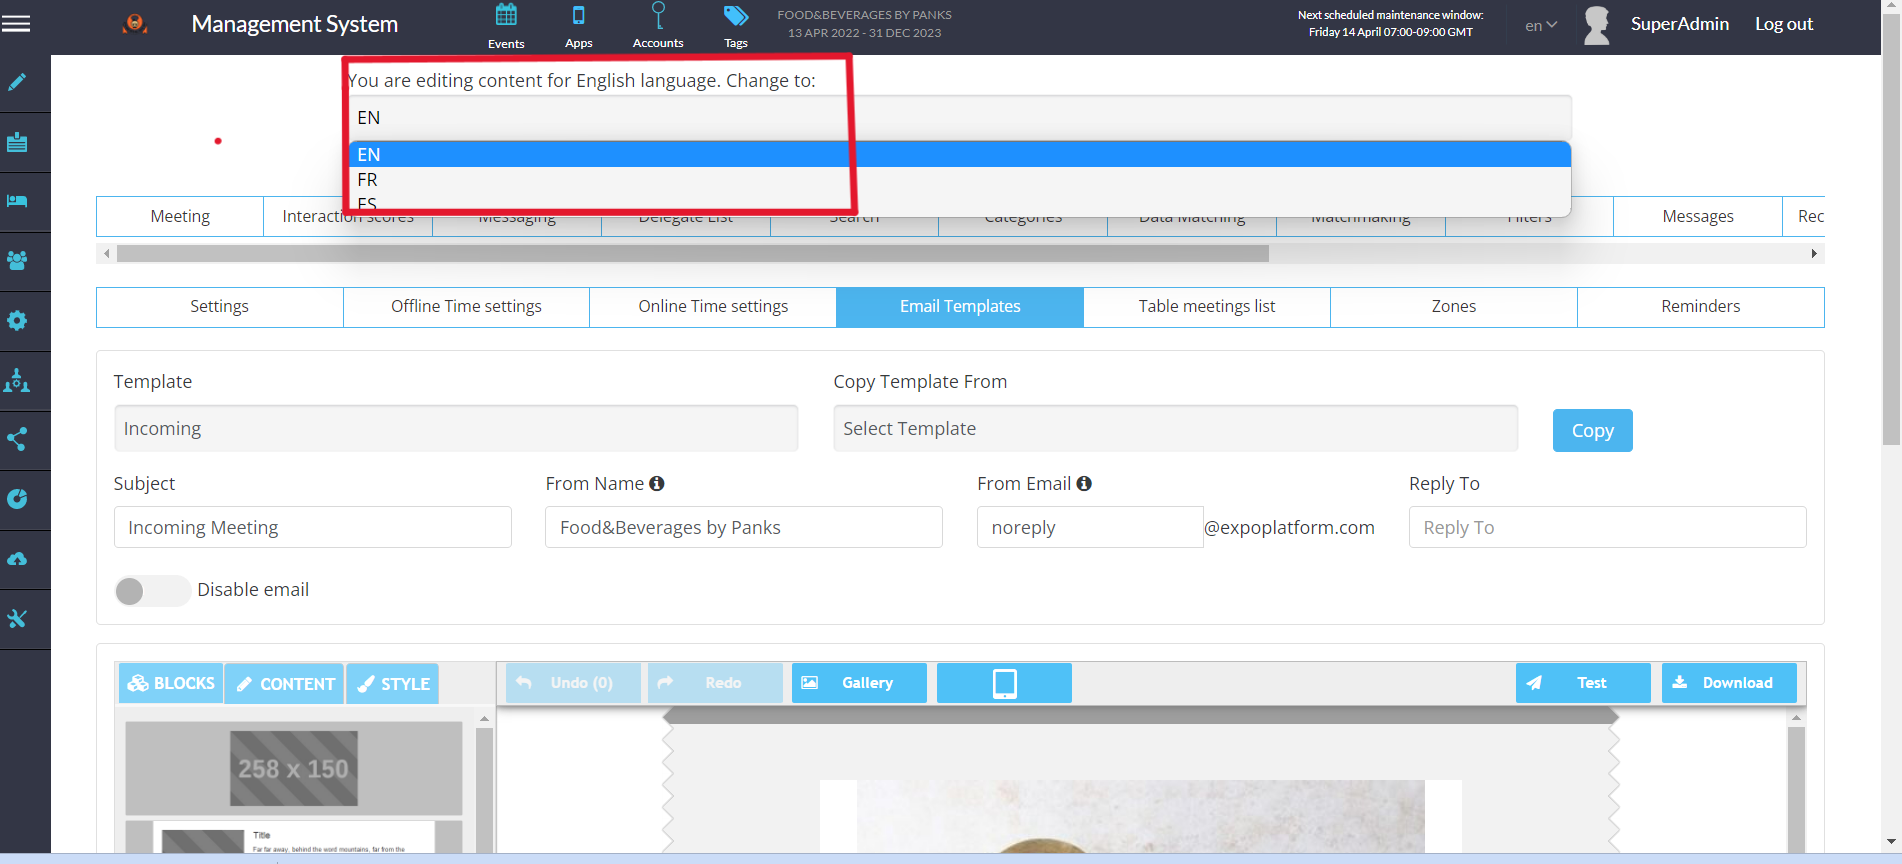Click the Reply To input field
The width and height of the screenshot is (1902, 864).
point(1608,527)
